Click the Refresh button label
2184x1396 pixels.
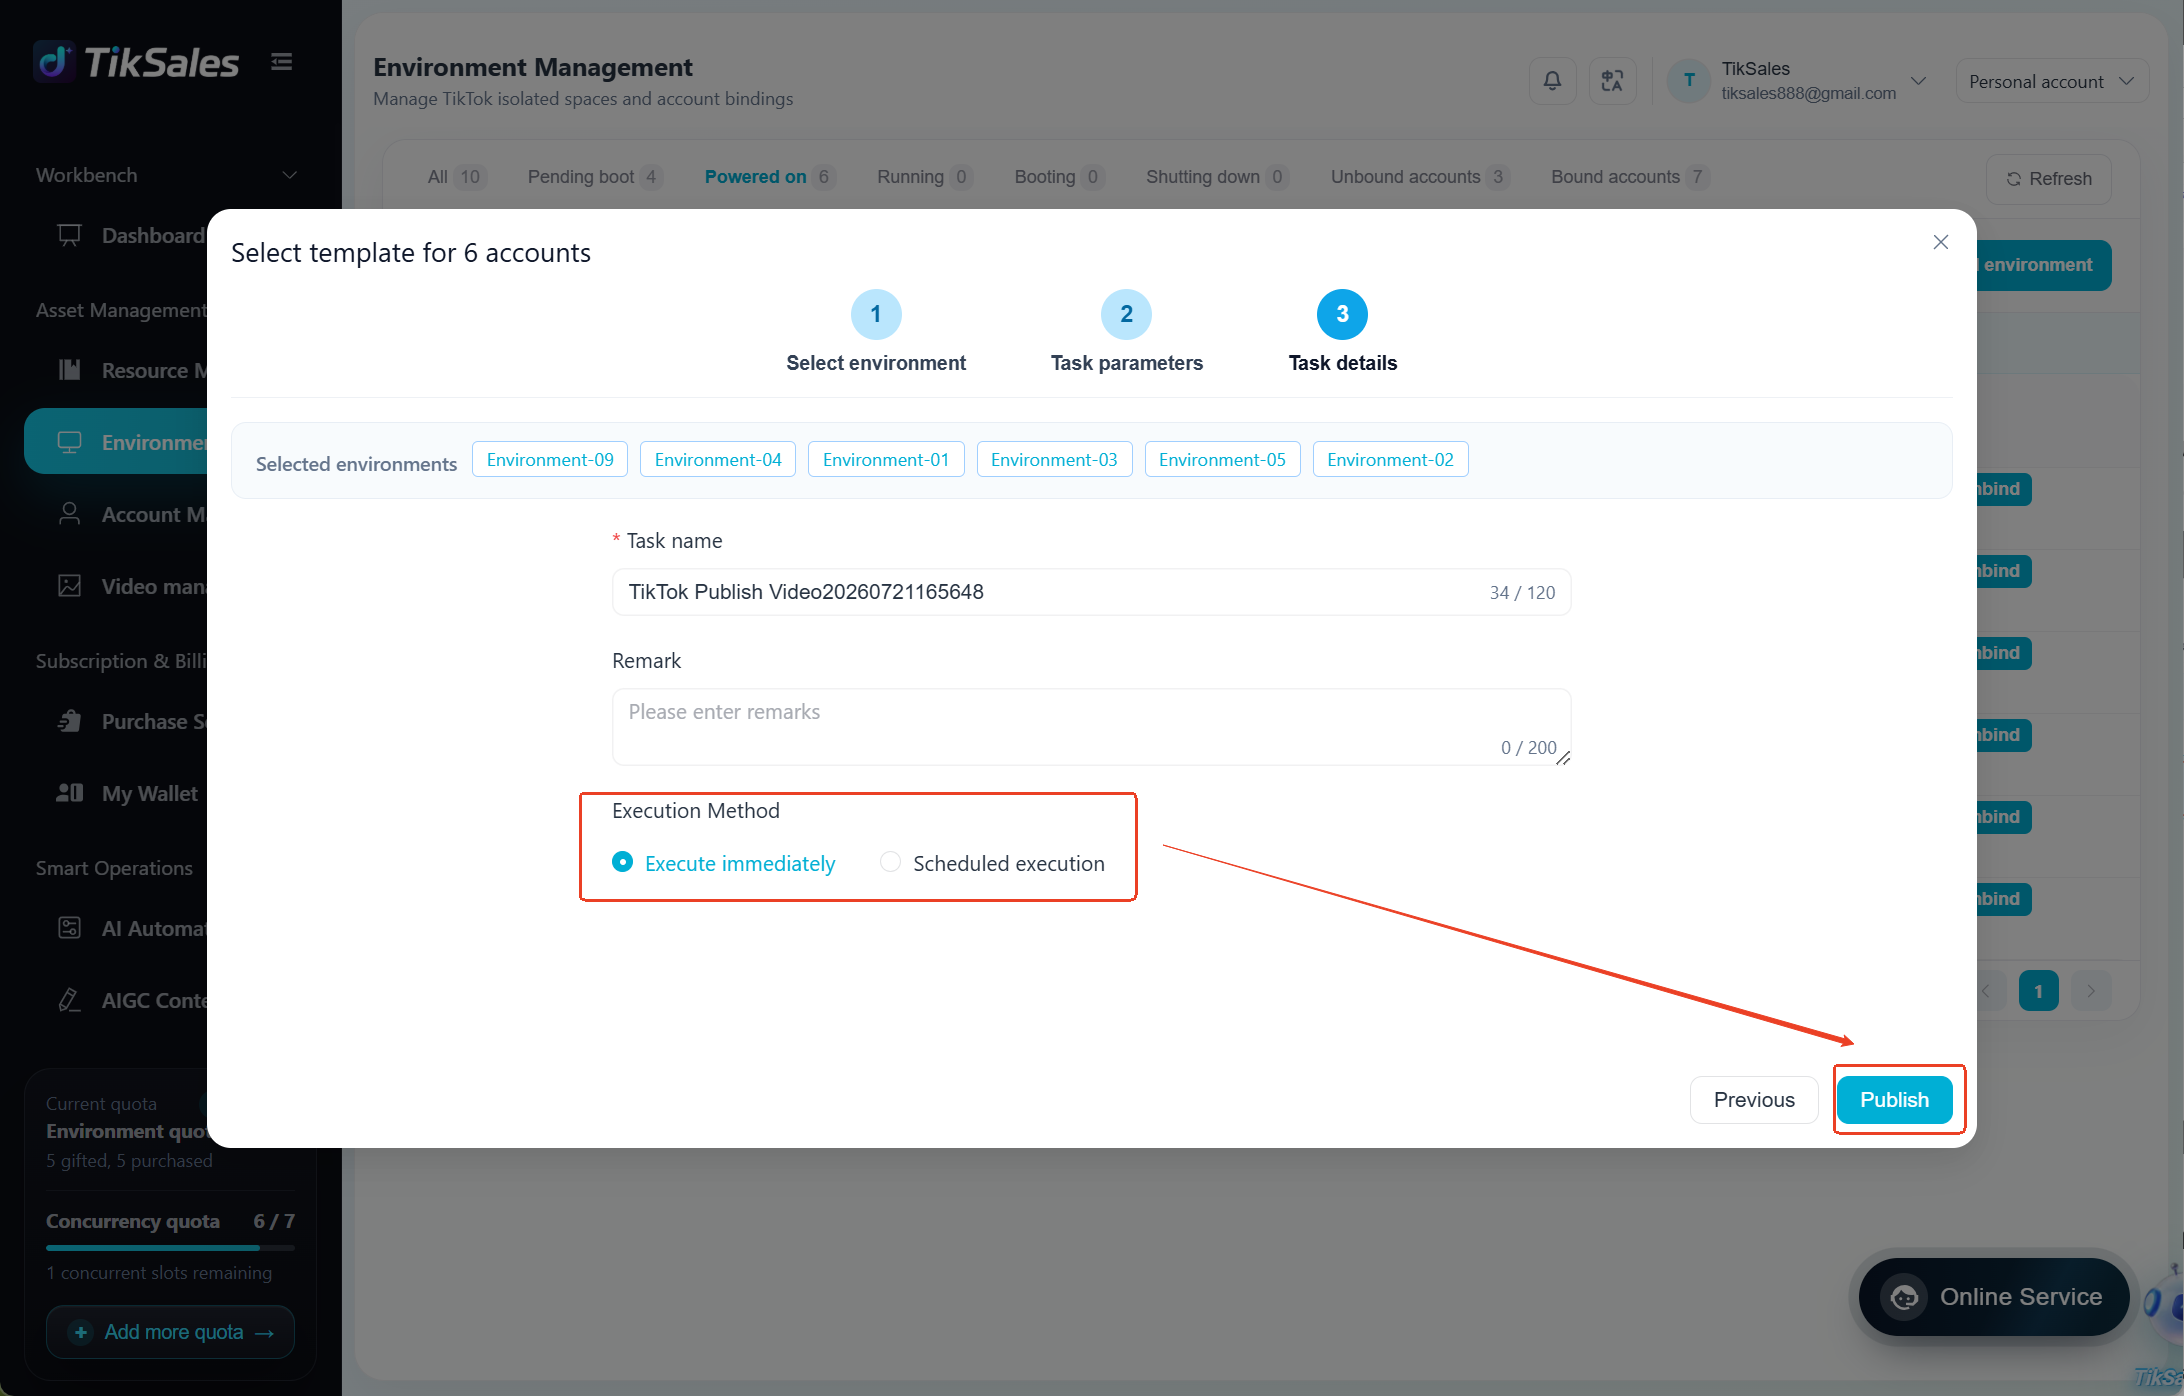[x=2060, y=179]
